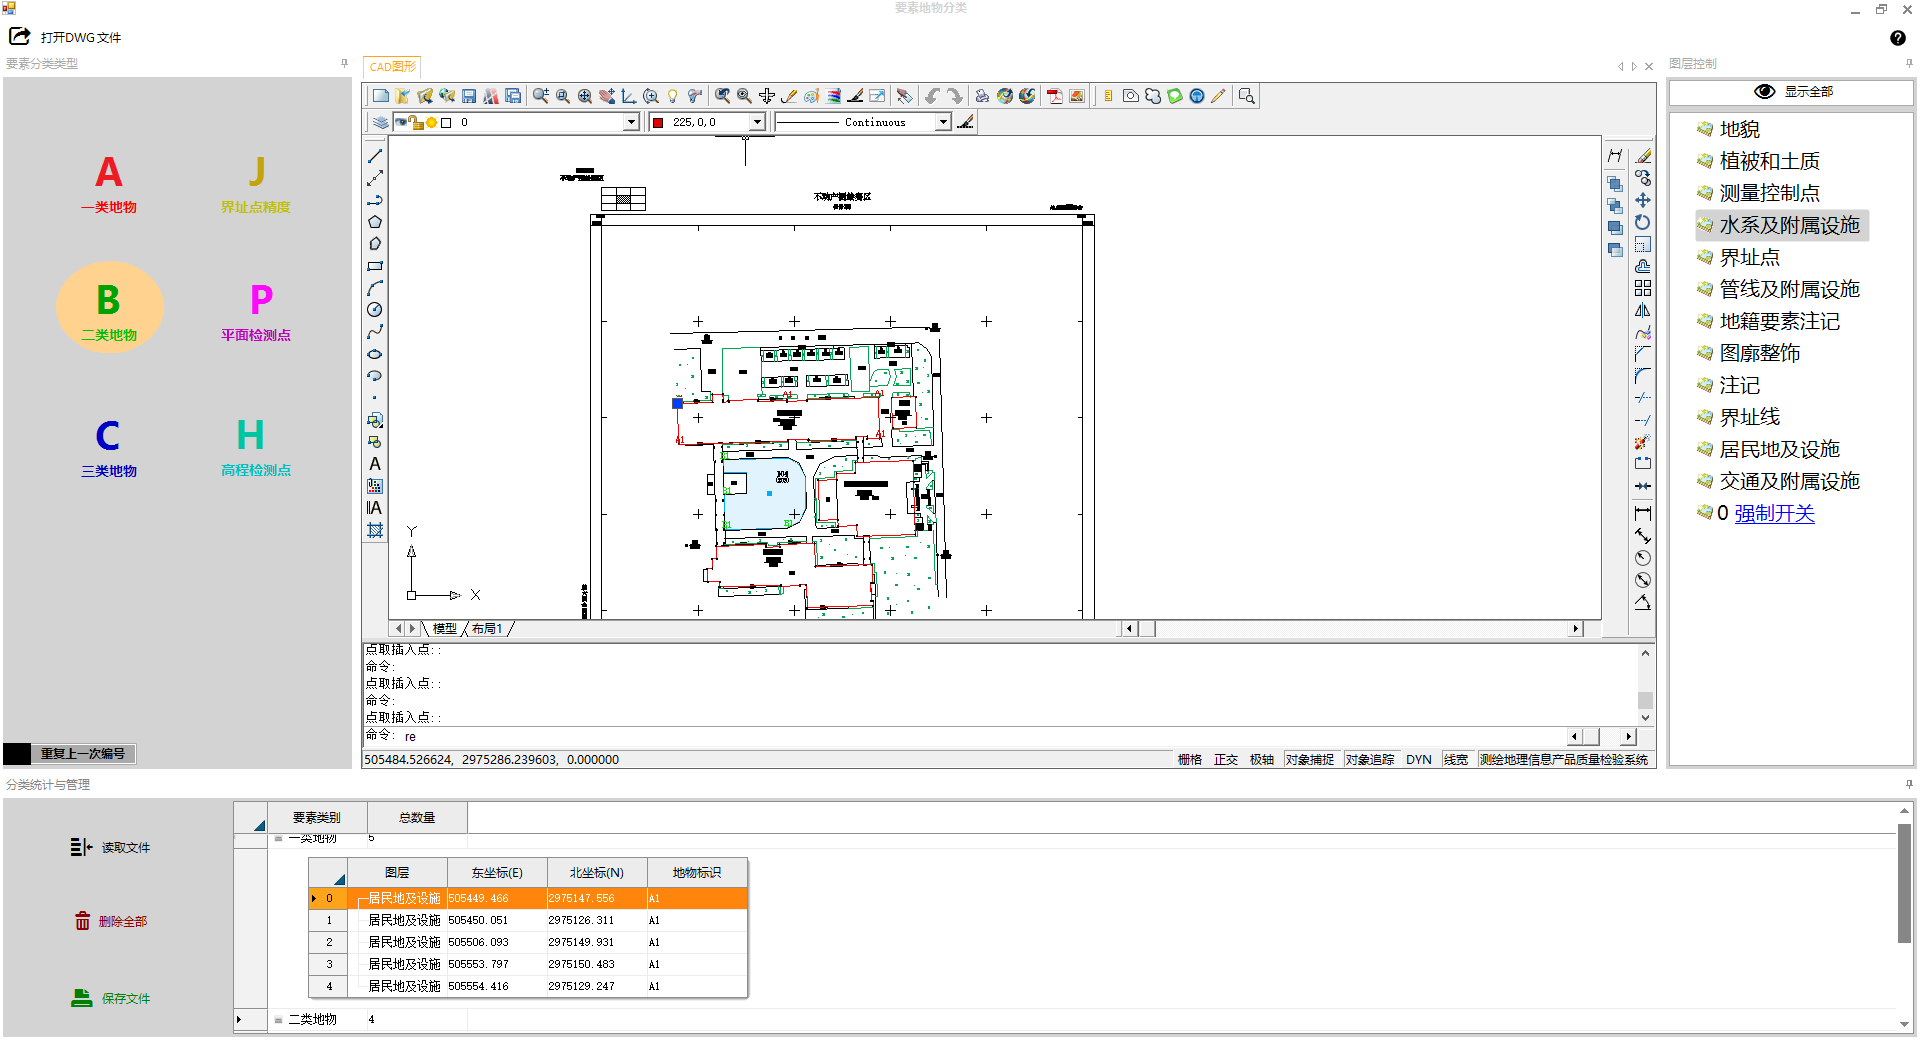This screenshot has height=1040, width=1920.
Task: Select the Erase tool in modify toolbar
Action: tap(1643, 156)
